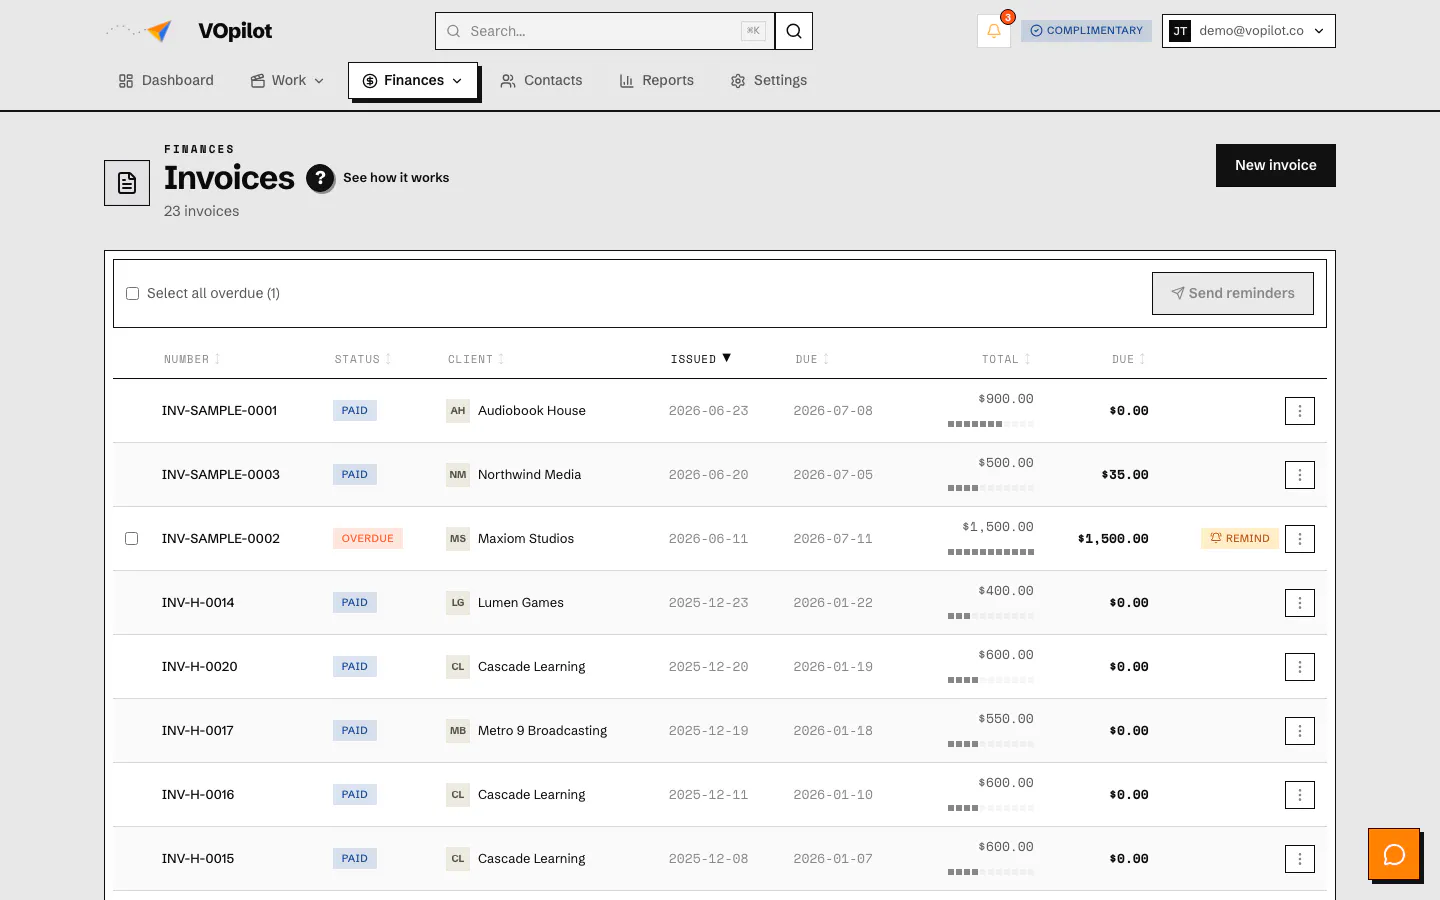
Task: Sort by the NUMBER column
Action: click(x=192, y=359)
